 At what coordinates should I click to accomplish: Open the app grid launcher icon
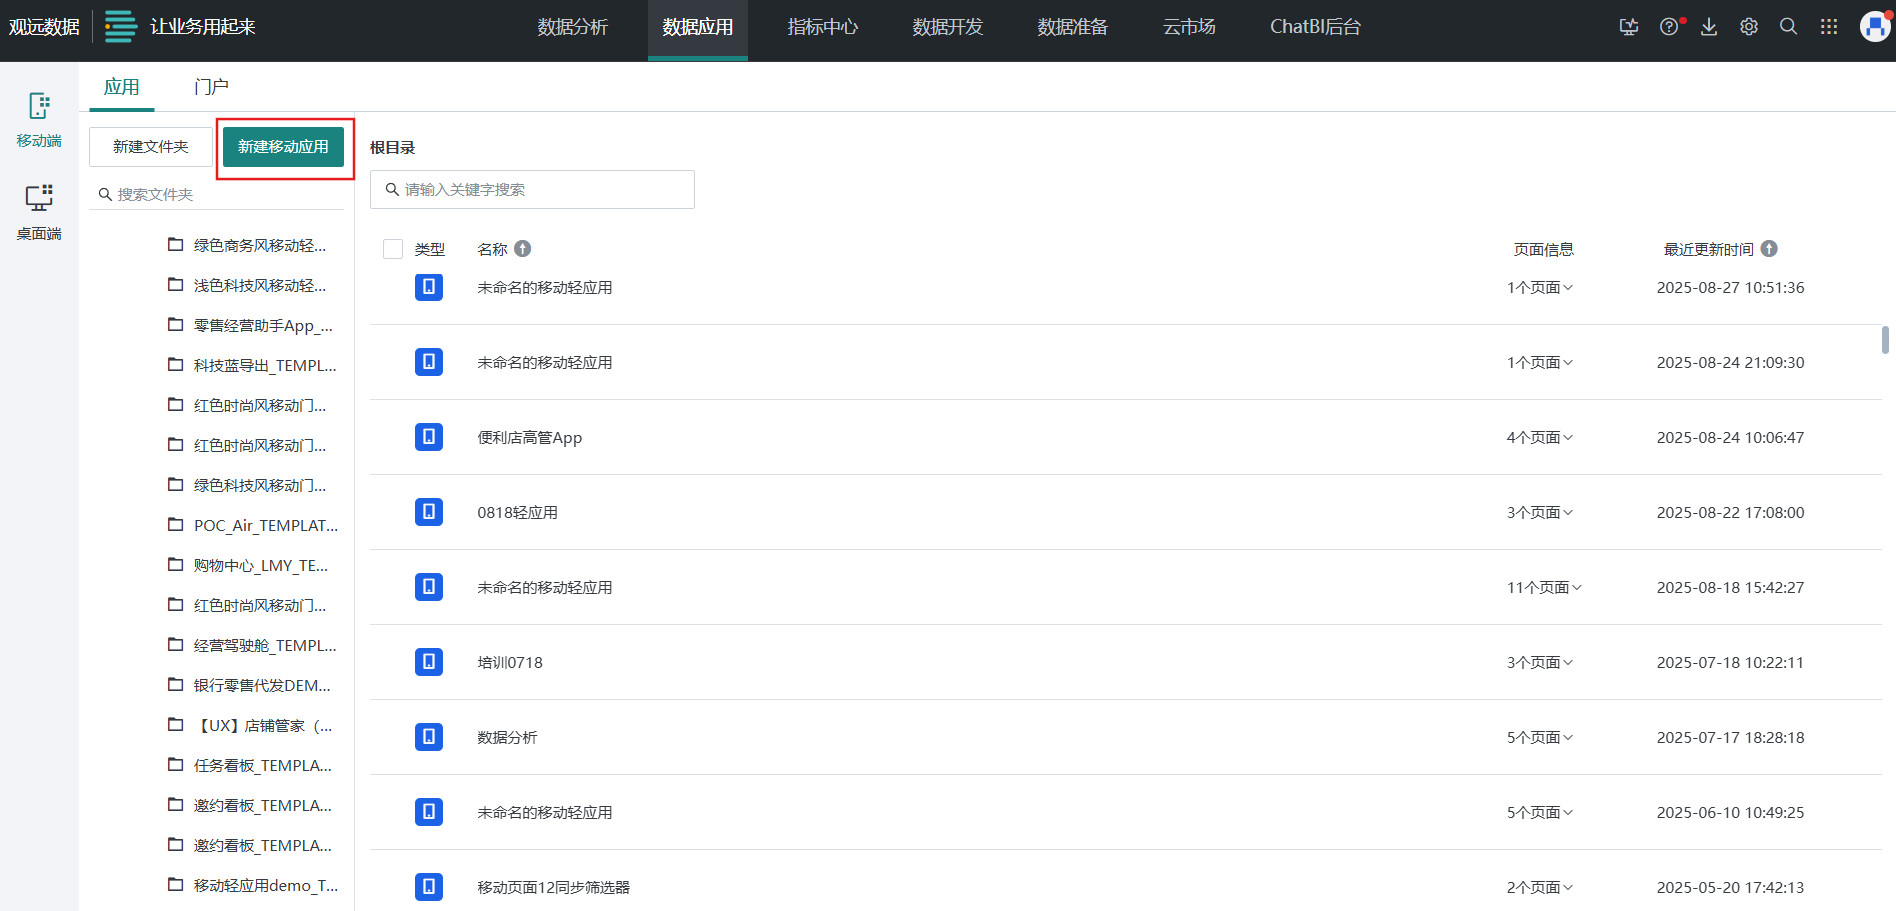[1829, 27]
